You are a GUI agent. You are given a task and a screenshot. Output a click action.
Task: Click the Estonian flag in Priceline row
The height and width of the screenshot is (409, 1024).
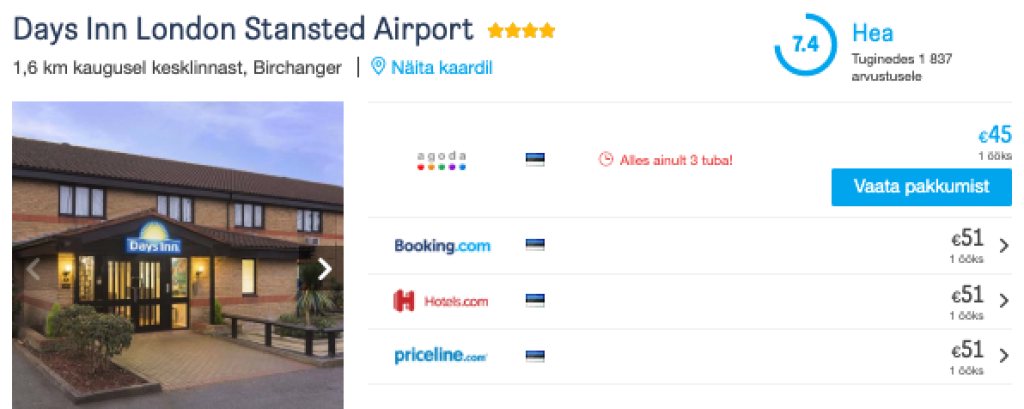click(x=535, y=355)
